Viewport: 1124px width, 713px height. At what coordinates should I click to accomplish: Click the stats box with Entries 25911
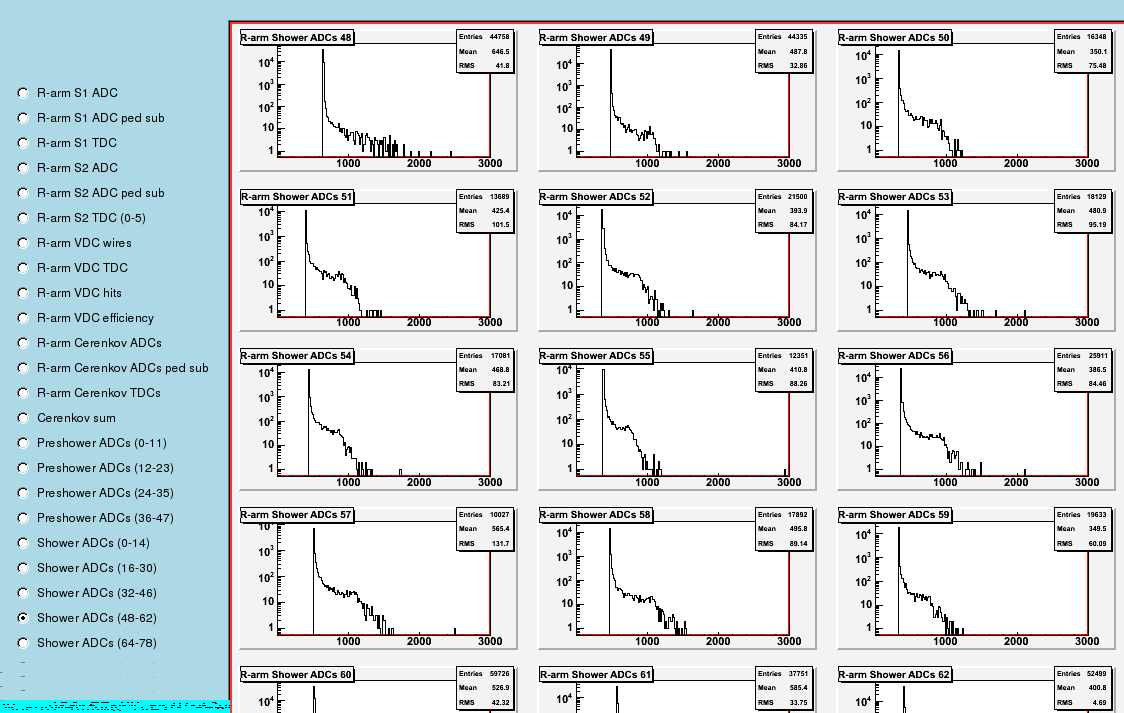(1083, 369)
